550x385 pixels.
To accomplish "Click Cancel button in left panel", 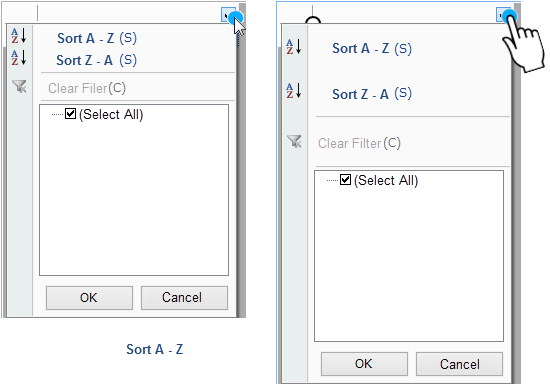I will pyautogui.click(x=185, y=298).
